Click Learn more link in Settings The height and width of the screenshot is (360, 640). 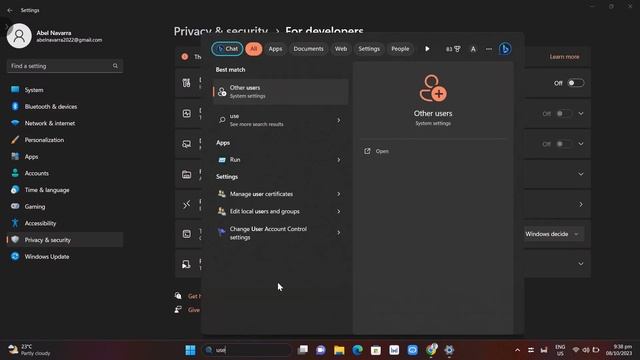[564, 57]
